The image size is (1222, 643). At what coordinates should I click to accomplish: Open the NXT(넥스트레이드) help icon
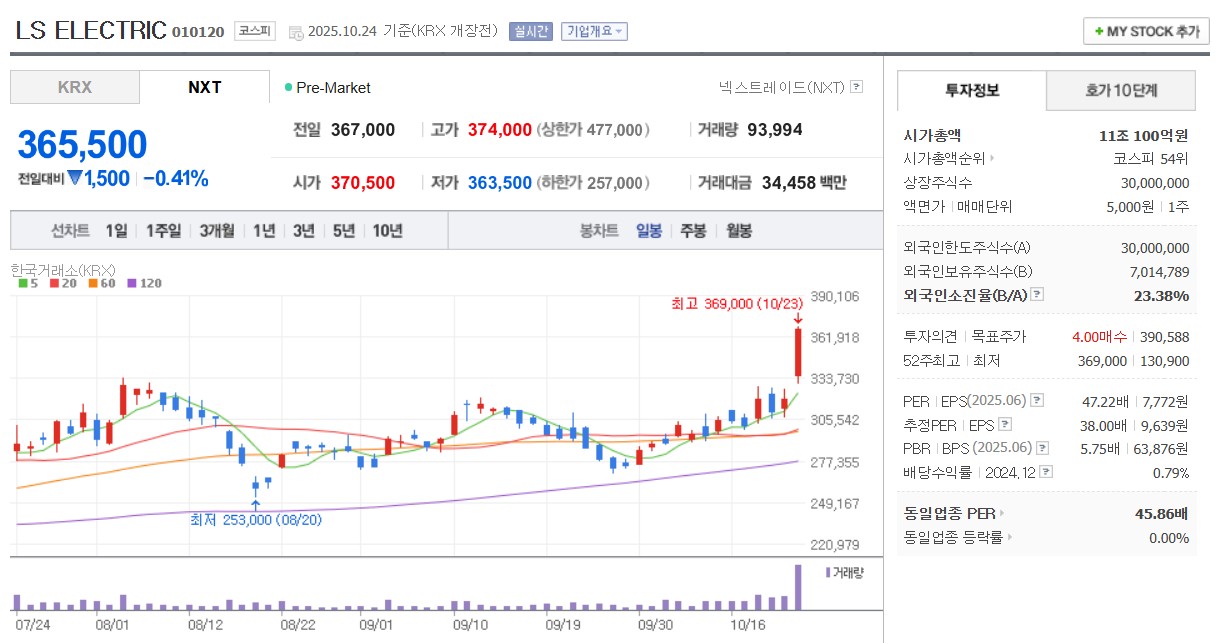coord(855,88)
